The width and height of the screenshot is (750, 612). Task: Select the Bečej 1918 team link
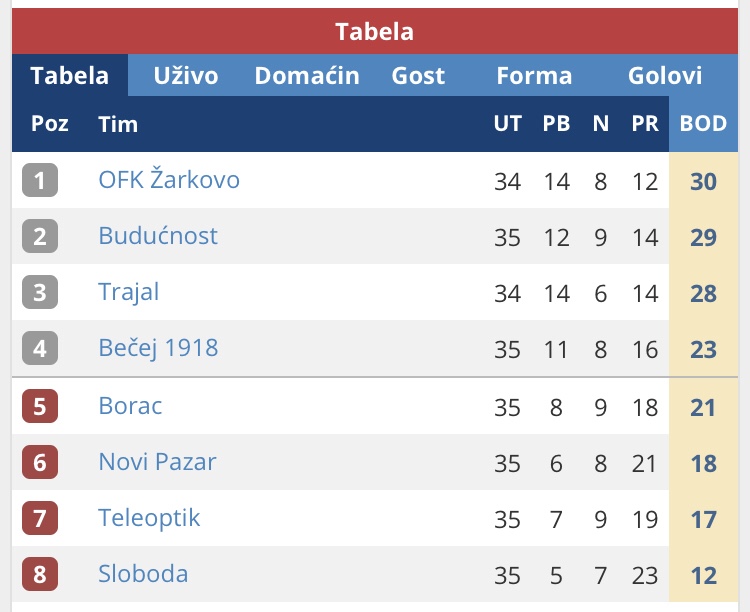[158, 348]
